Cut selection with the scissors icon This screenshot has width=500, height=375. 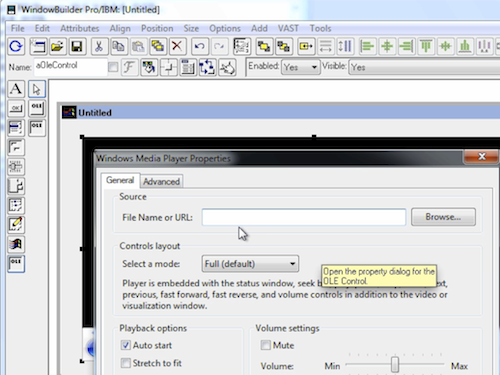coord(99,46)
